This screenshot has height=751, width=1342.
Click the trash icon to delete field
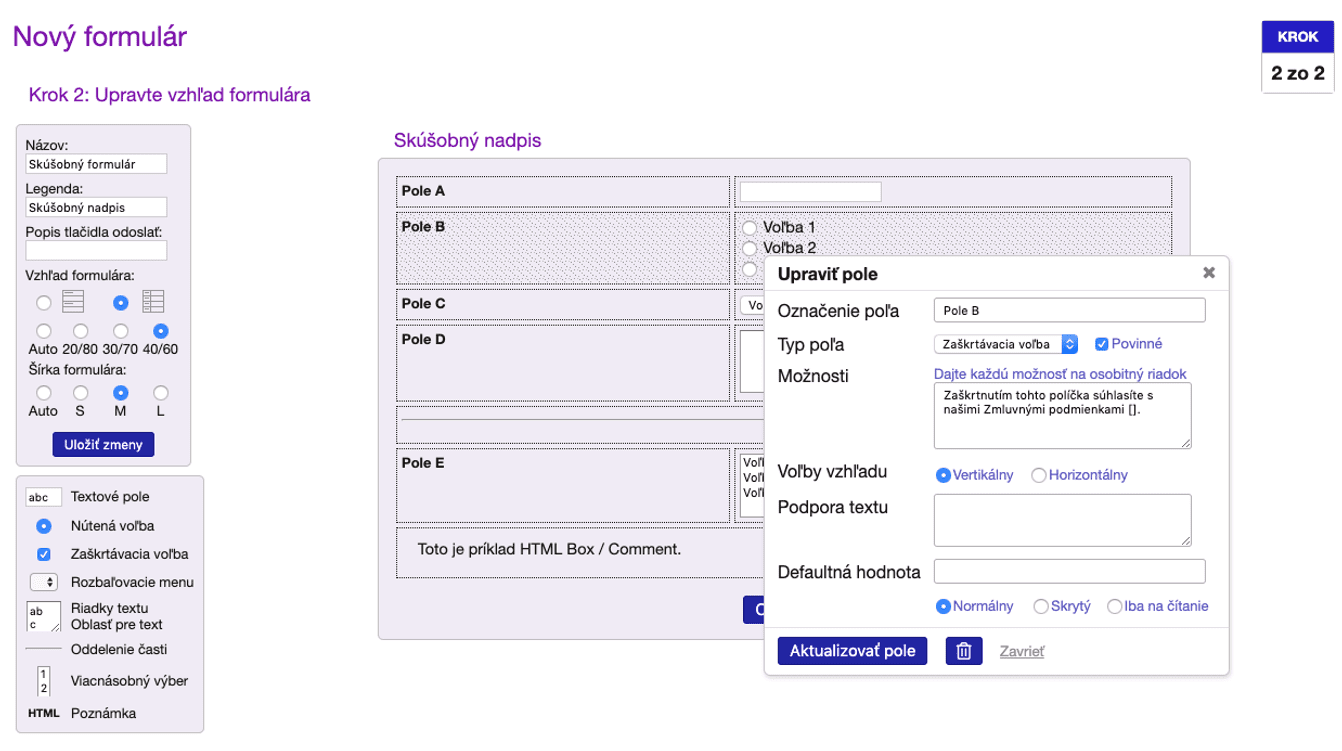pyautogui.click(x=964, y=651)
